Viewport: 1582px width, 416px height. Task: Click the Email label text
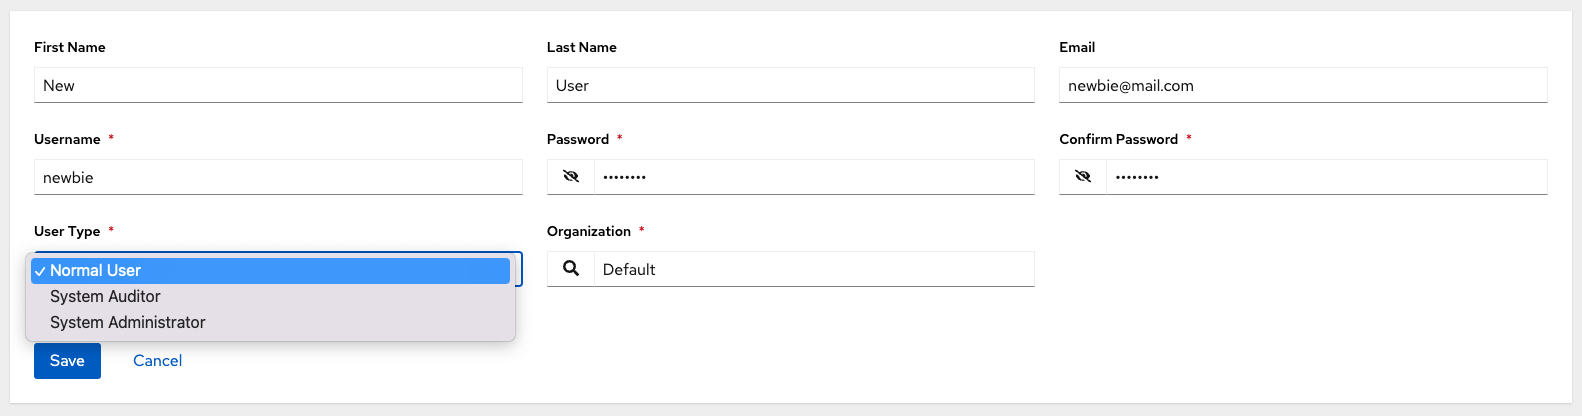[1077, 47]
